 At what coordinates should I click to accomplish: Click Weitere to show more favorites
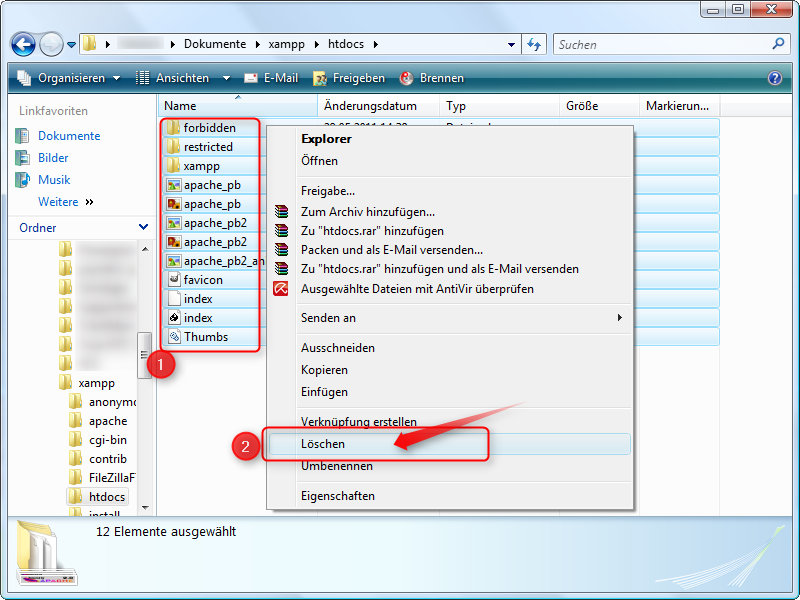pyautogui.click(x=66, y=202)
